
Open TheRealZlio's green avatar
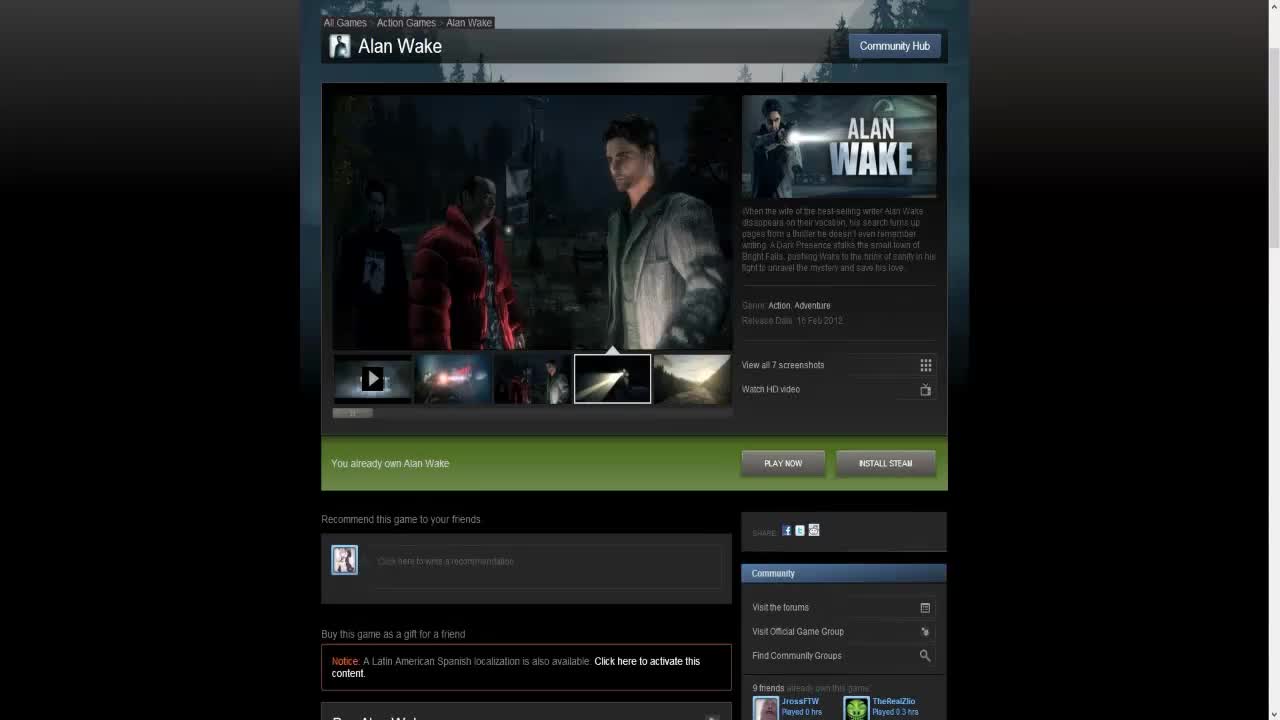pos(856,708)
